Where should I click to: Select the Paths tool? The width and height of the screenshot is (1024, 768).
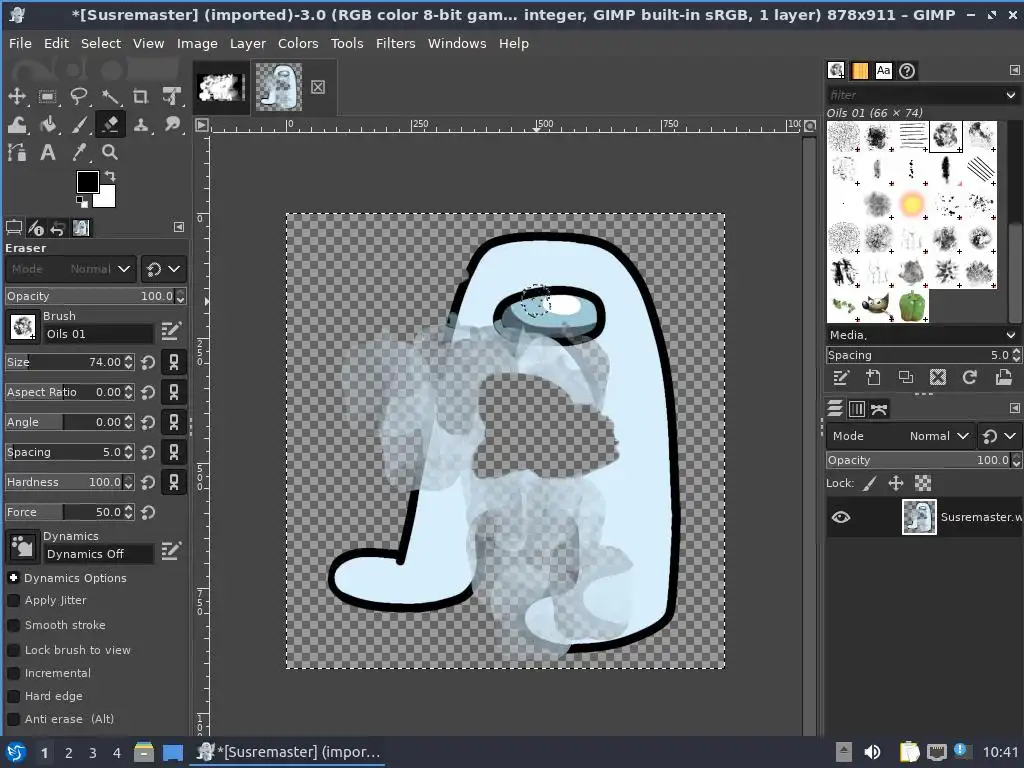click(x=16, y=152)
